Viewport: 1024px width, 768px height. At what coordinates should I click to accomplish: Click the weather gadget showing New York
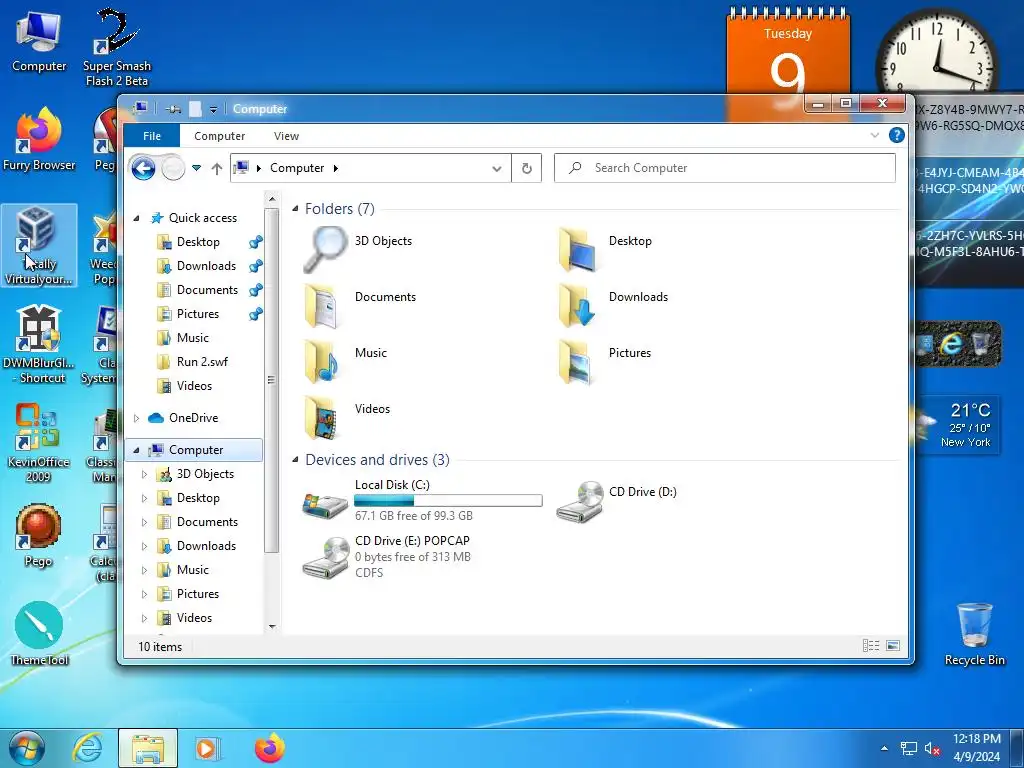[x=956, y=425]
